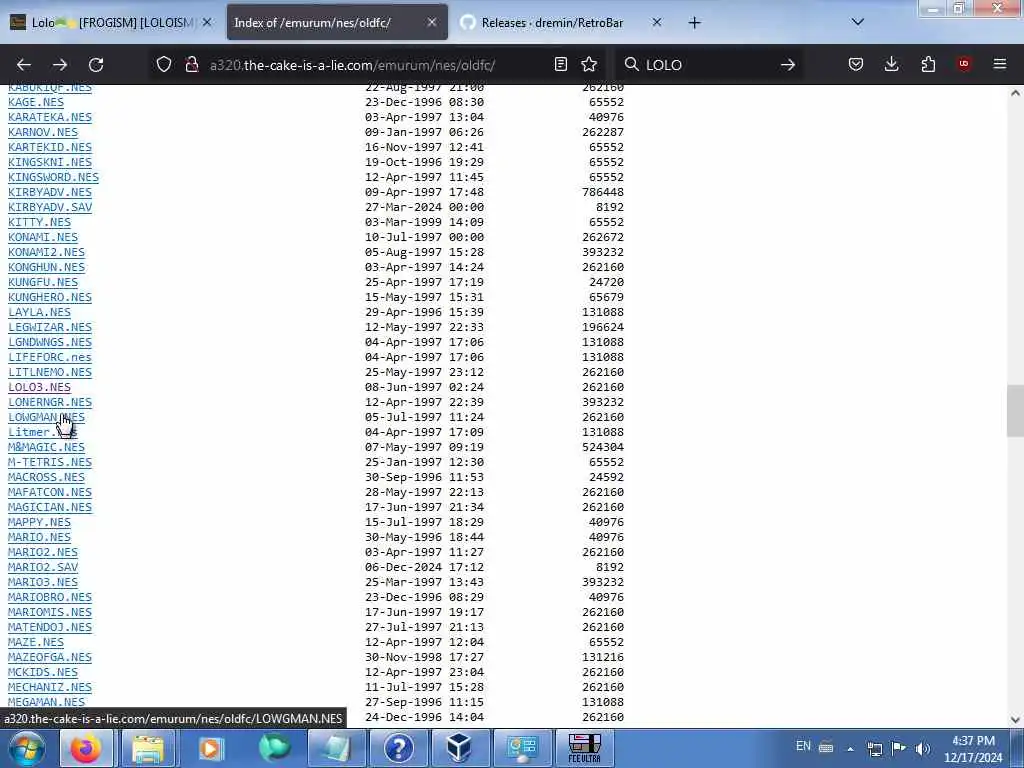
Task: Close the Lolo FROGISM tab
Action: pyautogui.click(x=207, y=22)
